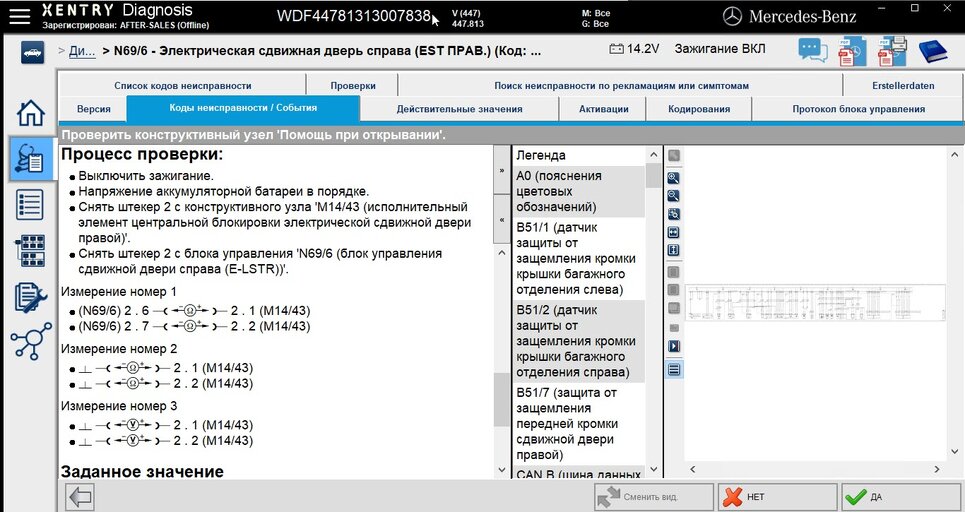Click the vehicle car icon

[x=31, y=52]
